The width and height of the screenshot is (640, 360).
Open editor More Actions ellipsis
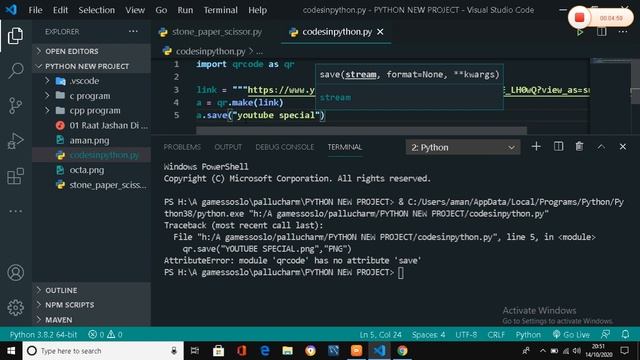(x=622, y=32)
